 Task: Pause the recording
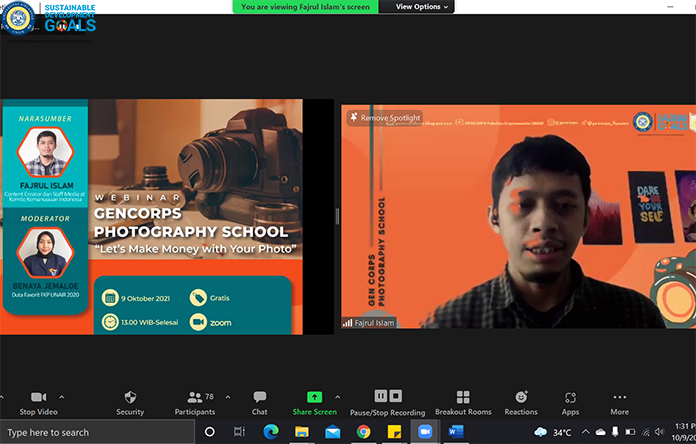tap(380, 396)
